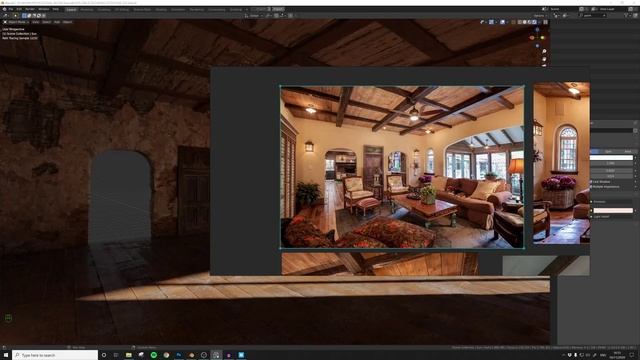Image resolution: width=640 pixels, height=360 pixels.
Task: Open the viewport Options dropdown
Action: point(540,16)
